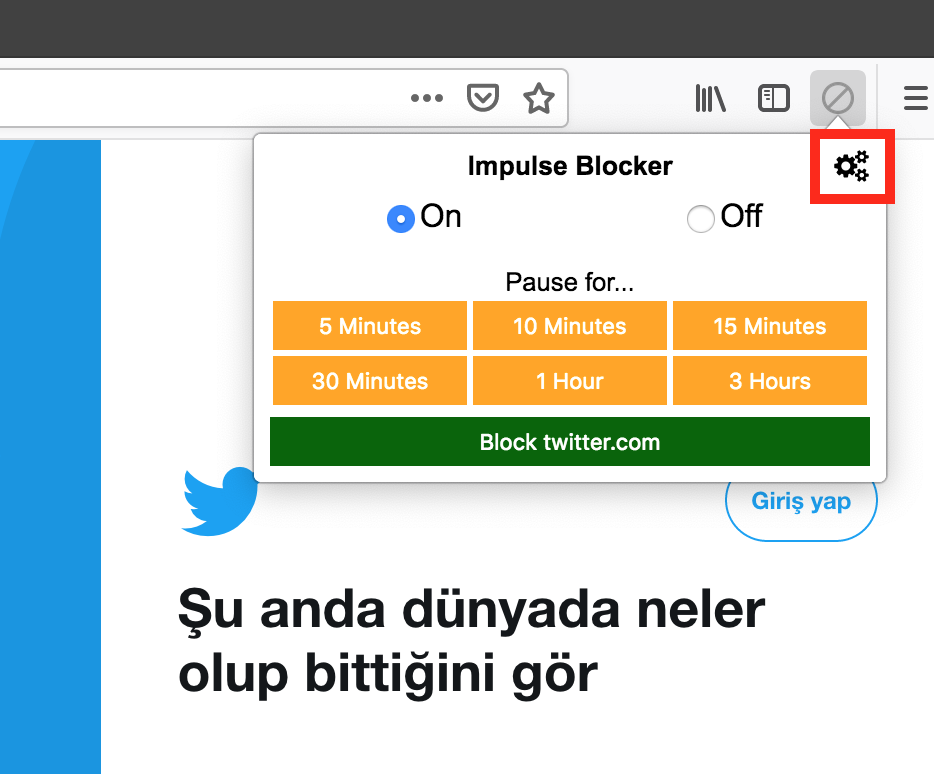Pause blocking for 30 Minutes
The image size is (934, 774).
[x=370, y=381]
